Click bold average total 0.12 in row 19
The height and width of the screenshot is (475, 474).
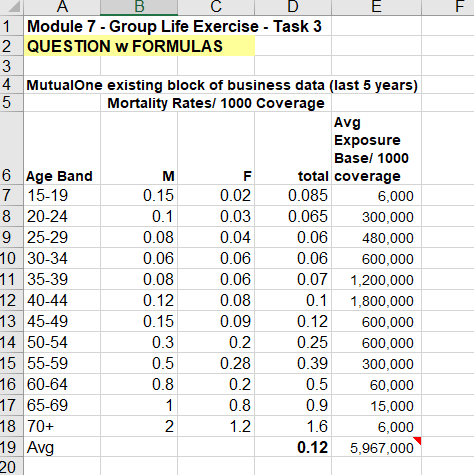[293, 447]
